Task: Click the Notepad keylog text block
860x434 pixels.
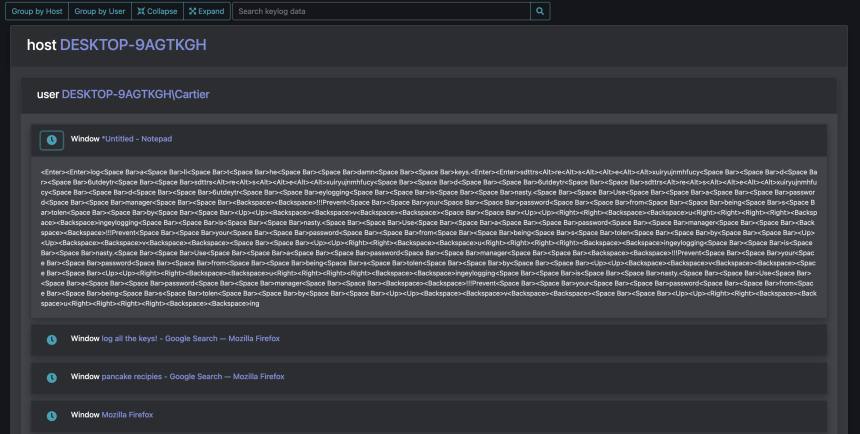Action: (428, 238)
